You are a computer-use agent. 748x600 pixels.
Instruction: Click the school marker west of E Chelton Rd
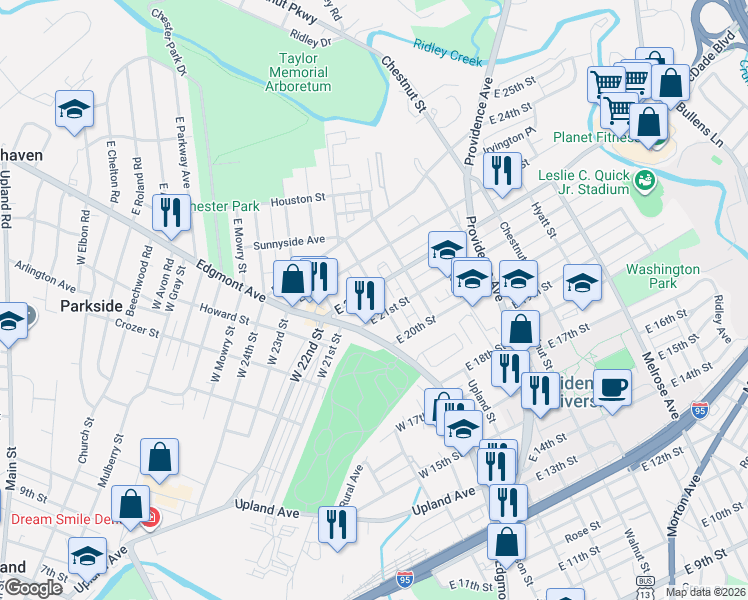74,112
